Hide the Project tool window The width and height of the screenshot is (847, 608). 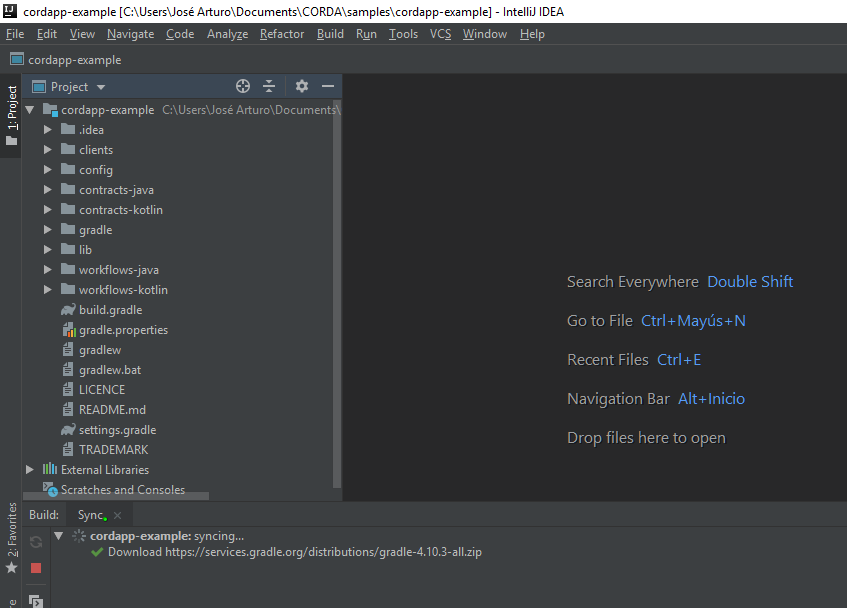click(327, 87)
